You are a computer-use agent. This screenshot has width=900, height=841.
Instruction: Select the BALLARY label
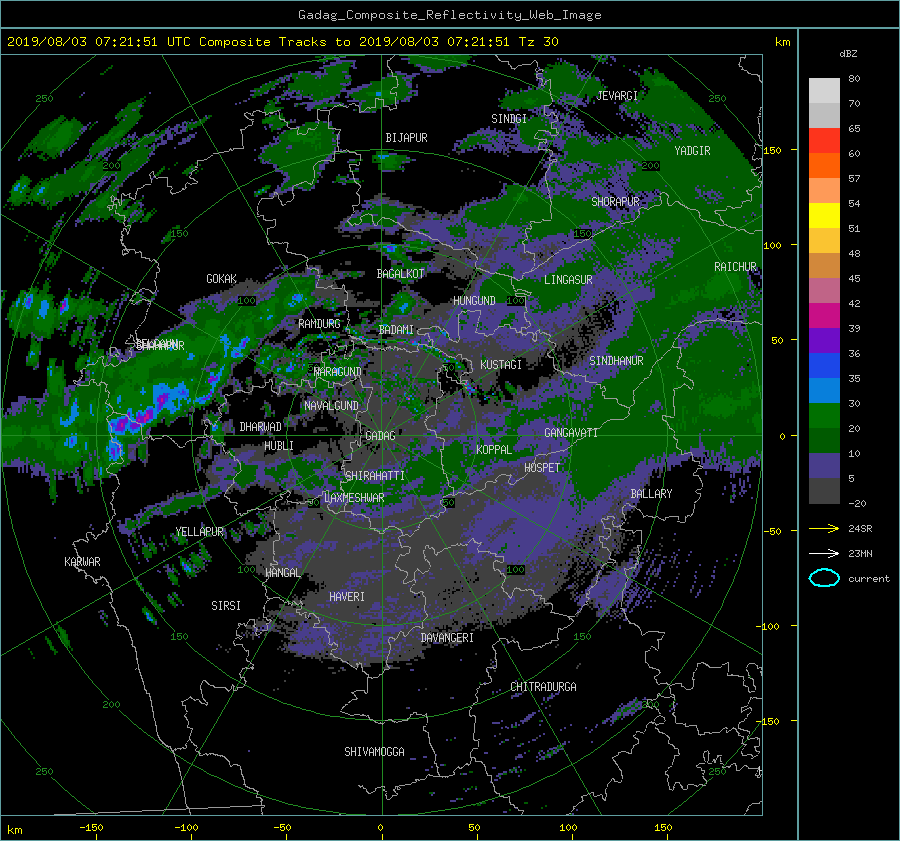pyautogui.click(x=651, y=494)
